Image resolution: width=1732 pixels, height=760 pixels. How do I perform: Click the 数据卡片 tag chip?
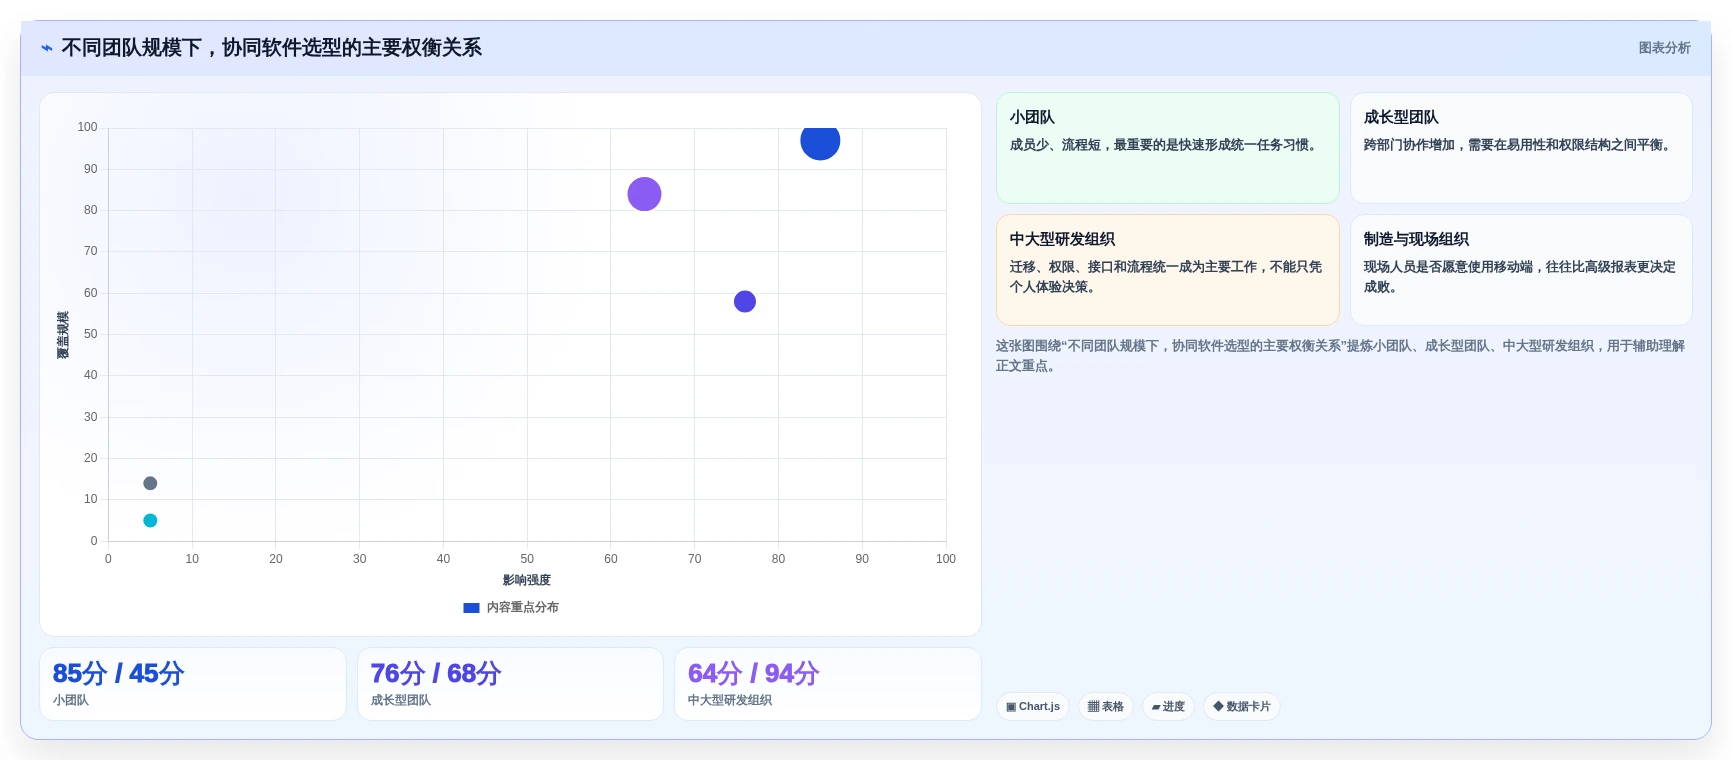coord(1242,707)
